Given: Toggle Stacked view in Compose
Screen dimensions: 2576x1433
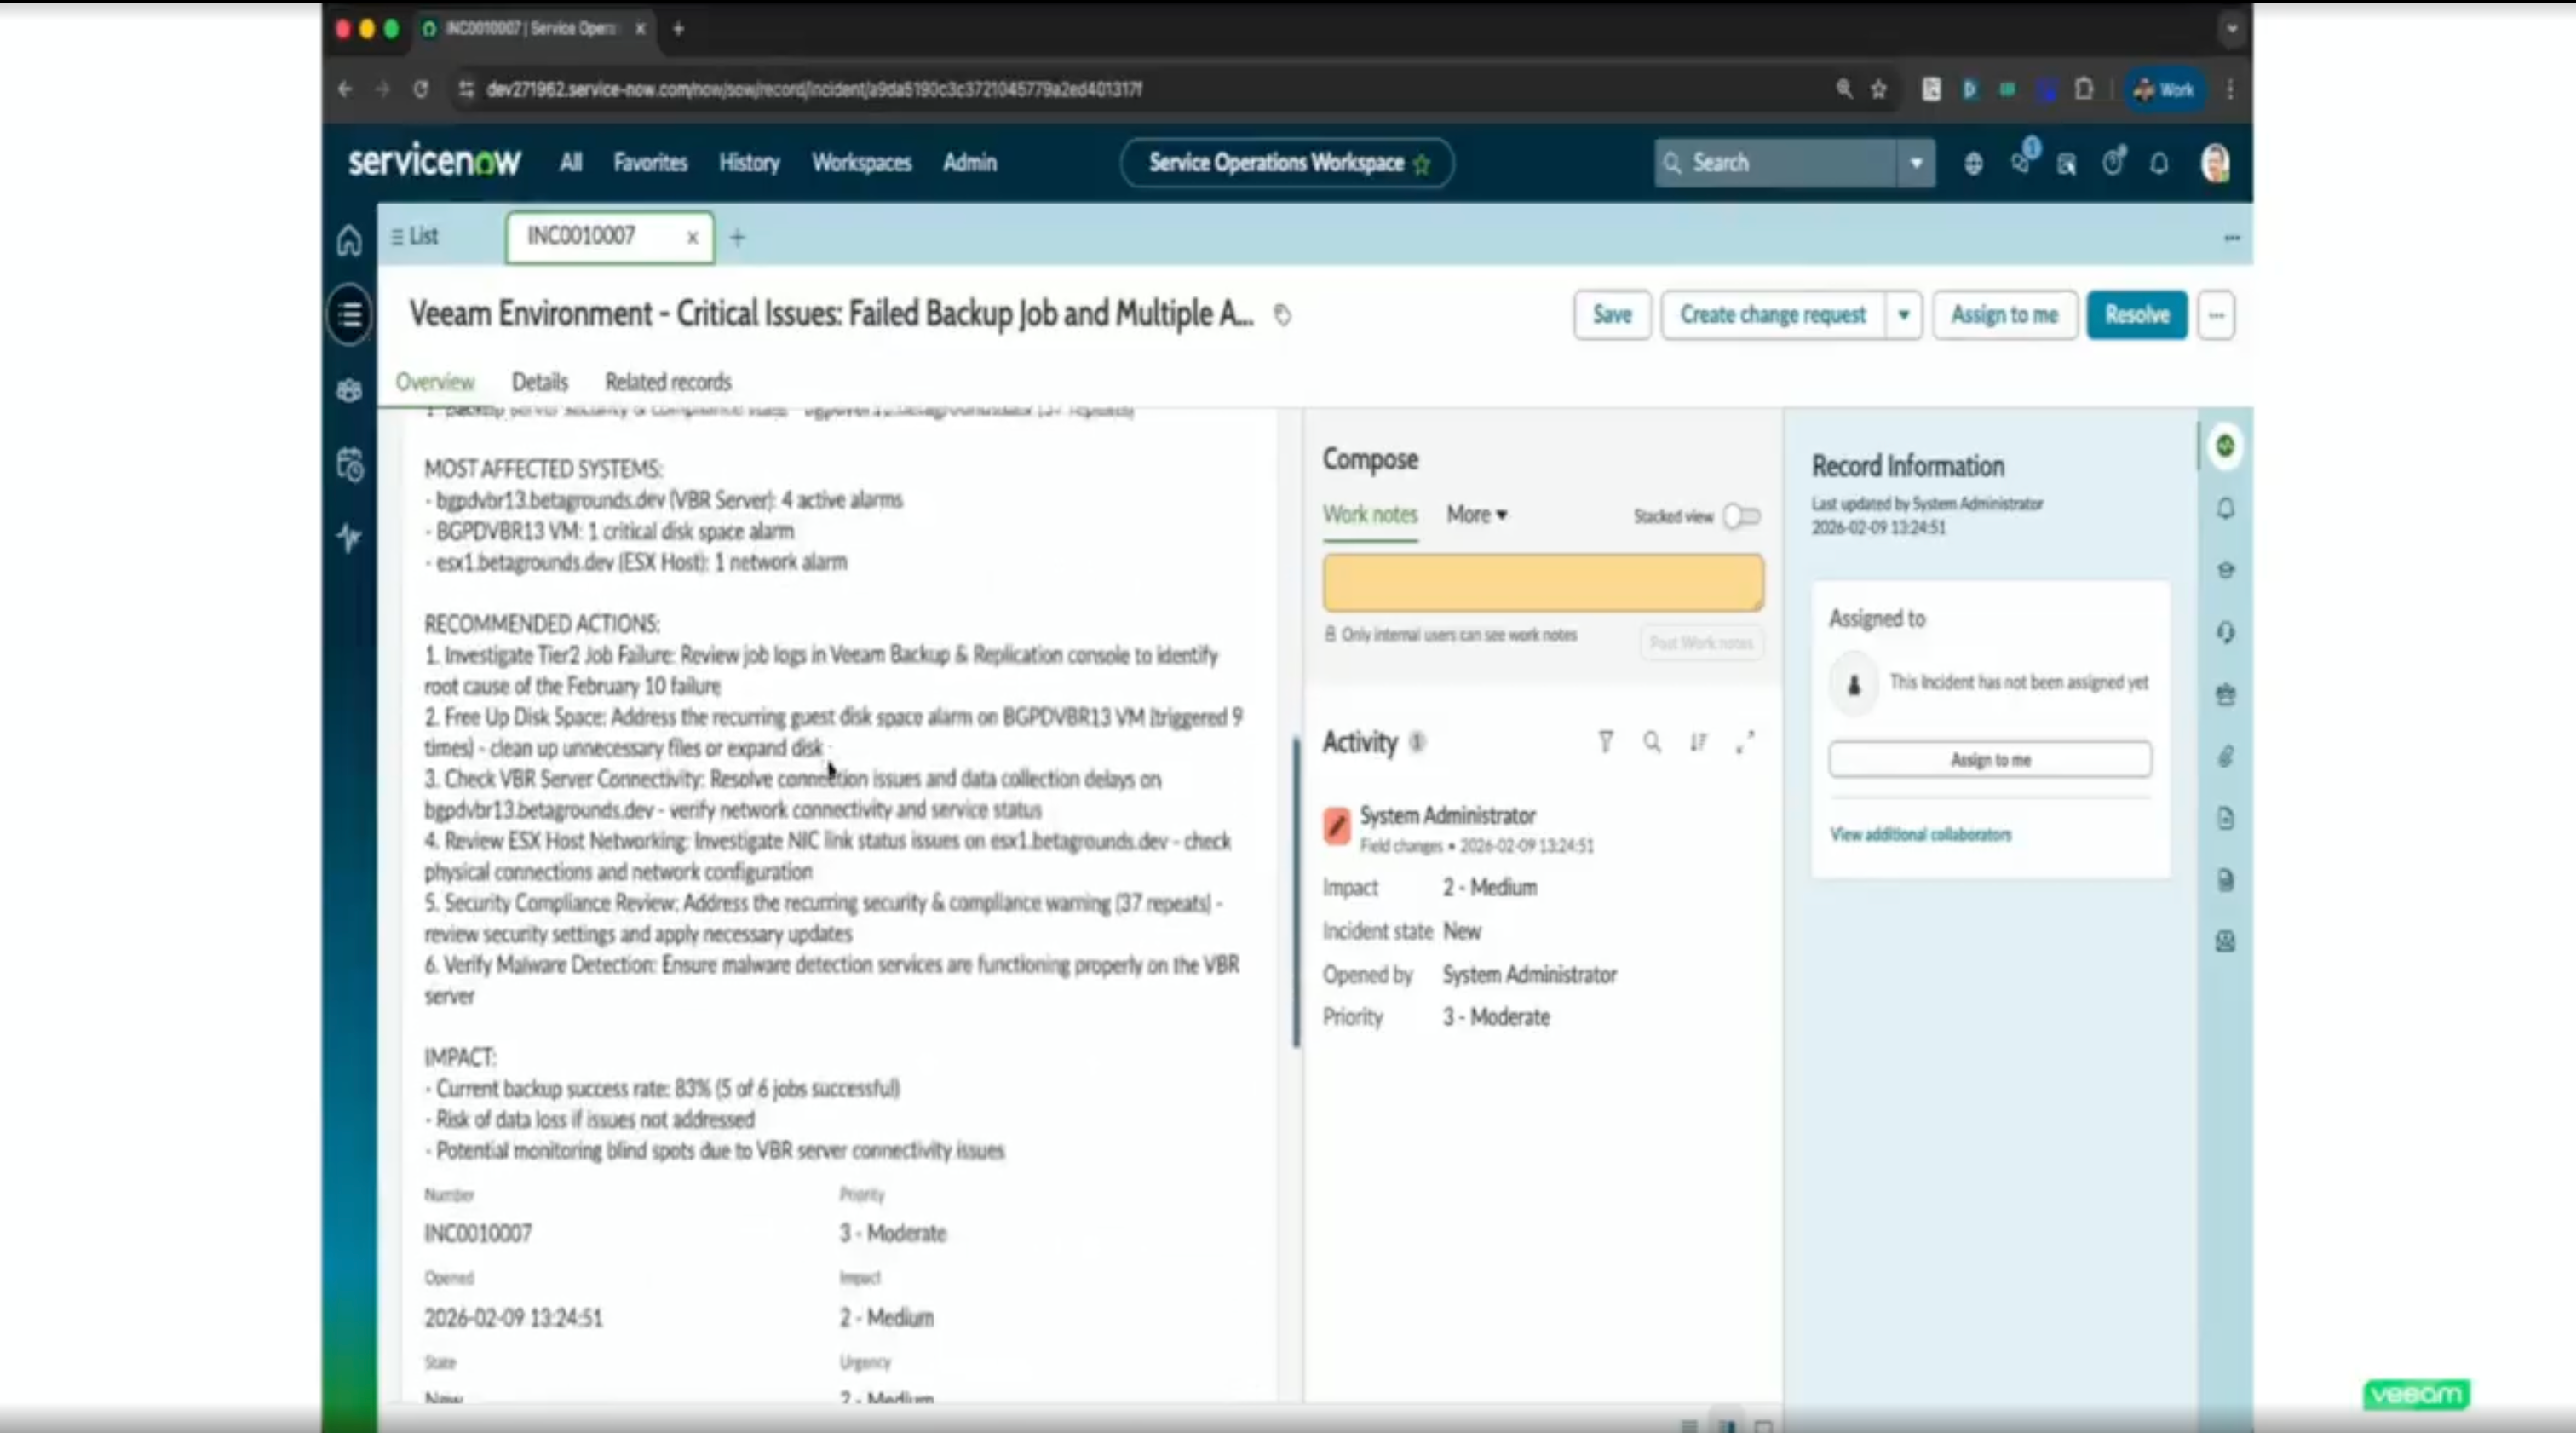Looking at the screenshot, I should 1742,517.
